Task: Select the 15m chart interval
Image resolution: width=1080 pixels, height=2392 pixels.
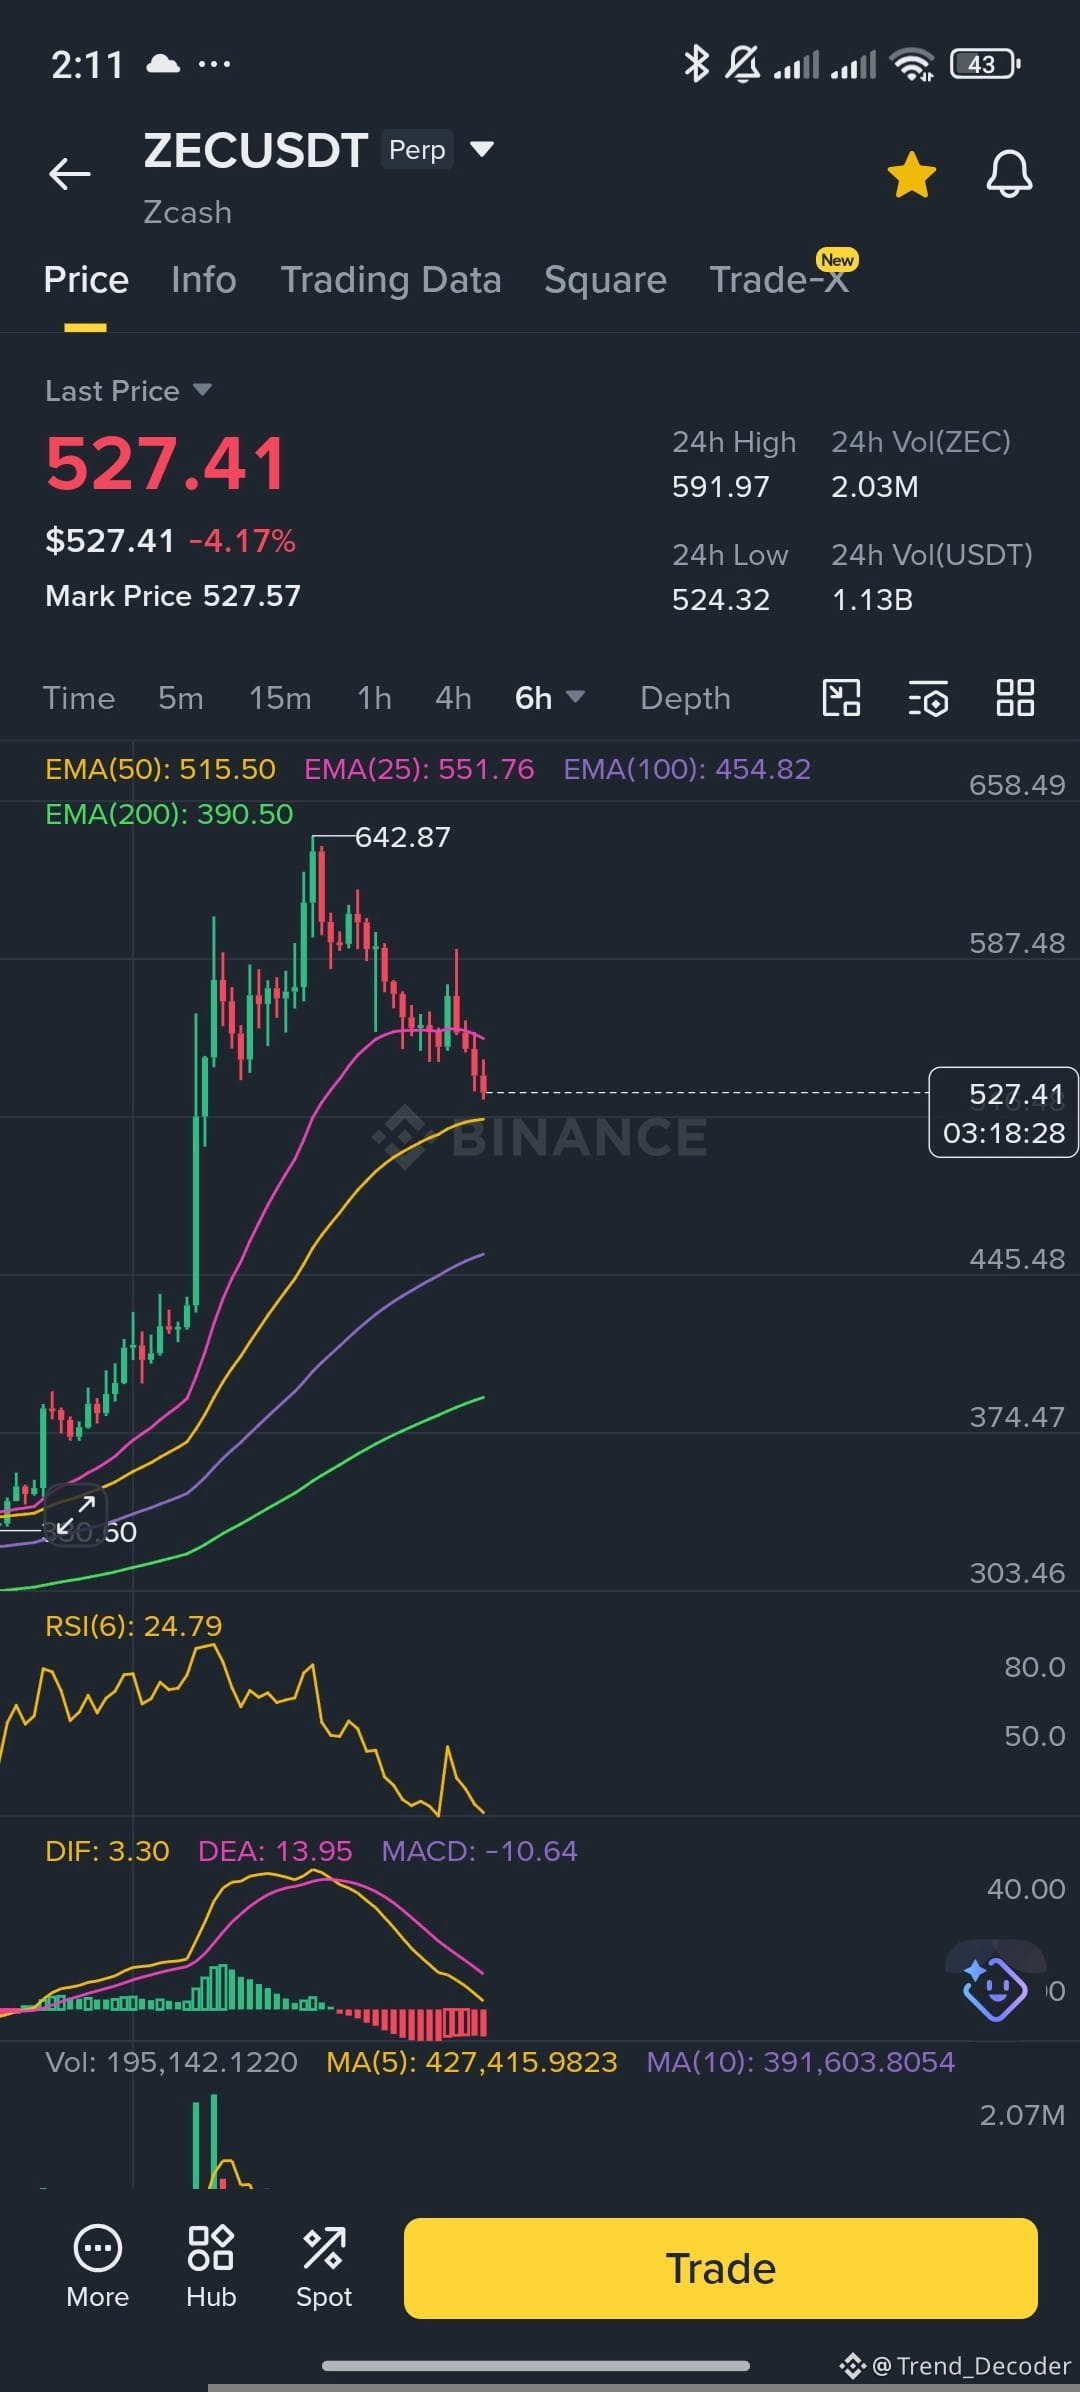Action: pos(280,698)
